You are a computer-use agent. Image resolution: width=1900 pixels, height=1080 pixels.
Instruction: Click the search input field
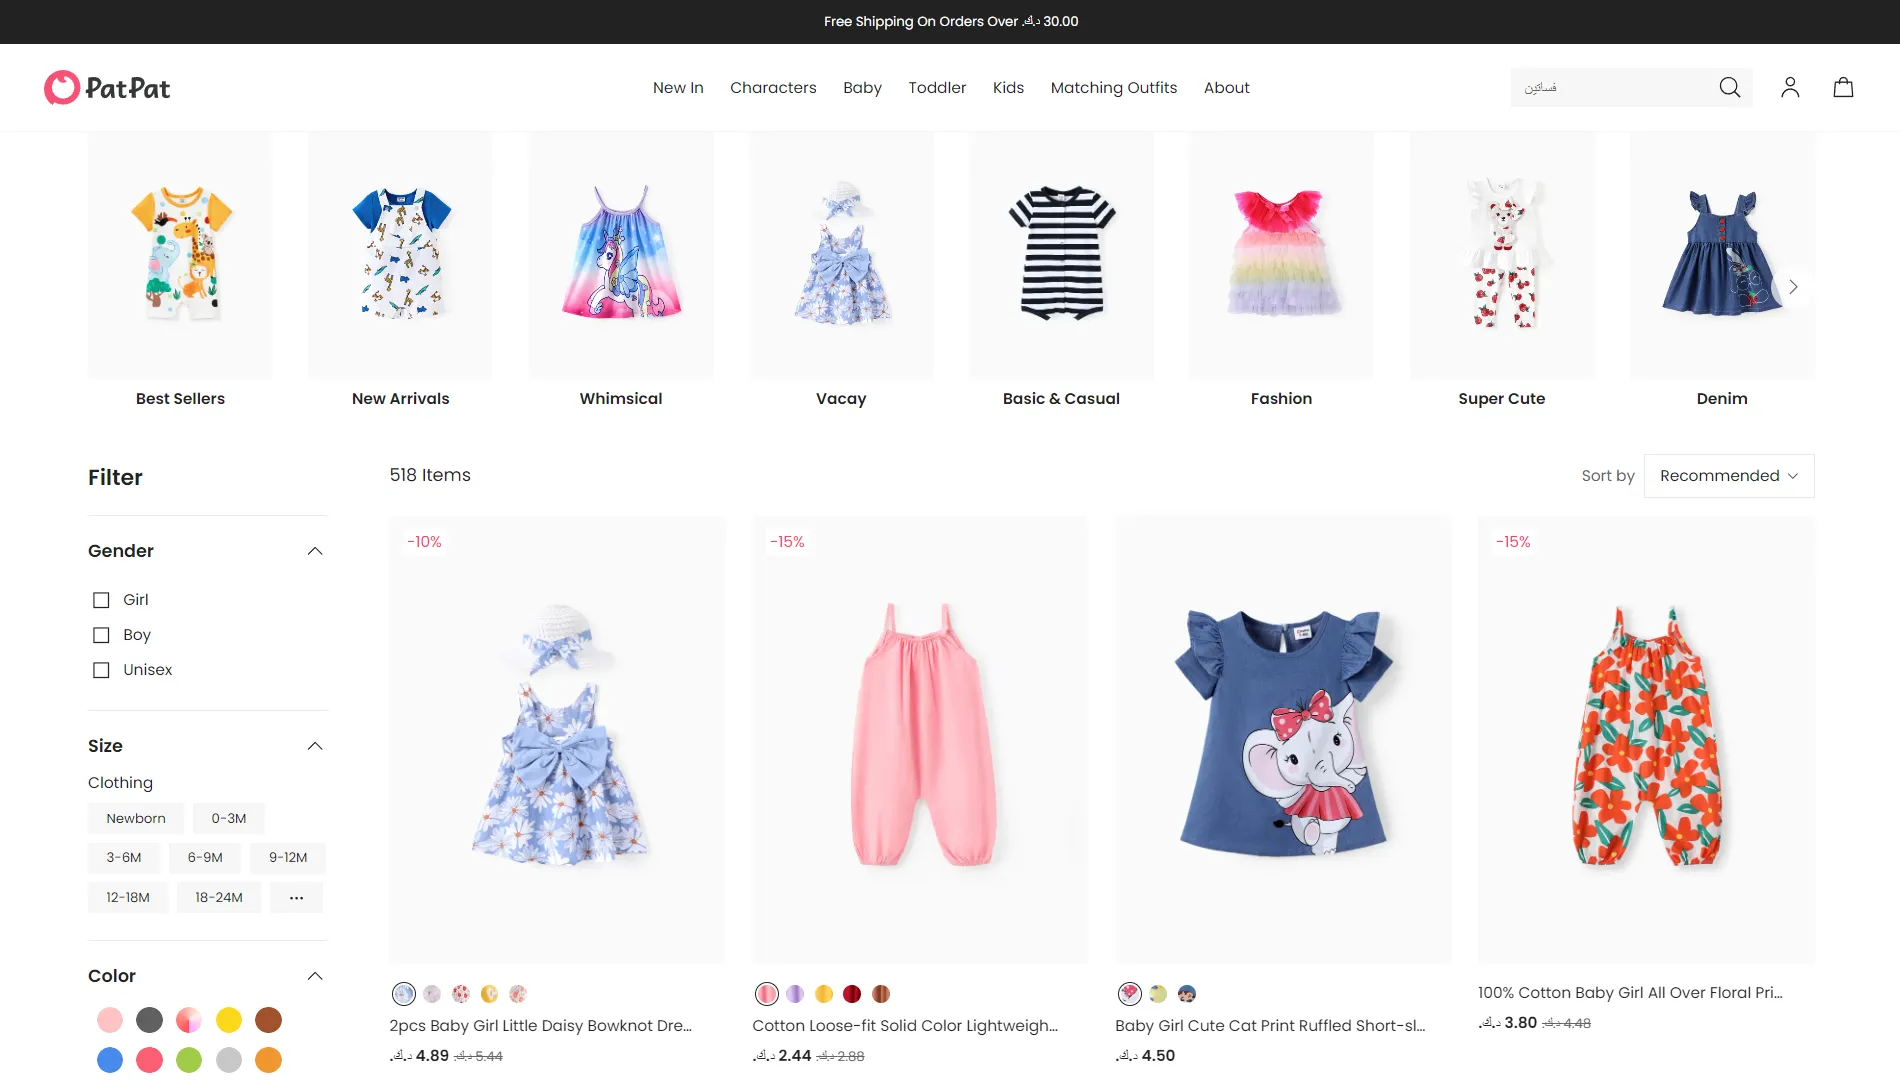[x=1612, y=88]
